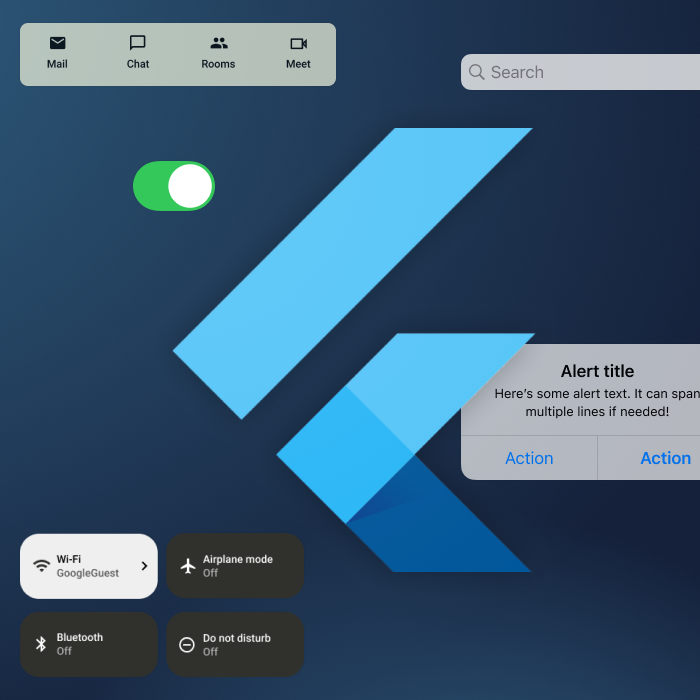Click the Off status under Do not disturb
Viewport: 700px width, 700px height.
pos(210,652)
